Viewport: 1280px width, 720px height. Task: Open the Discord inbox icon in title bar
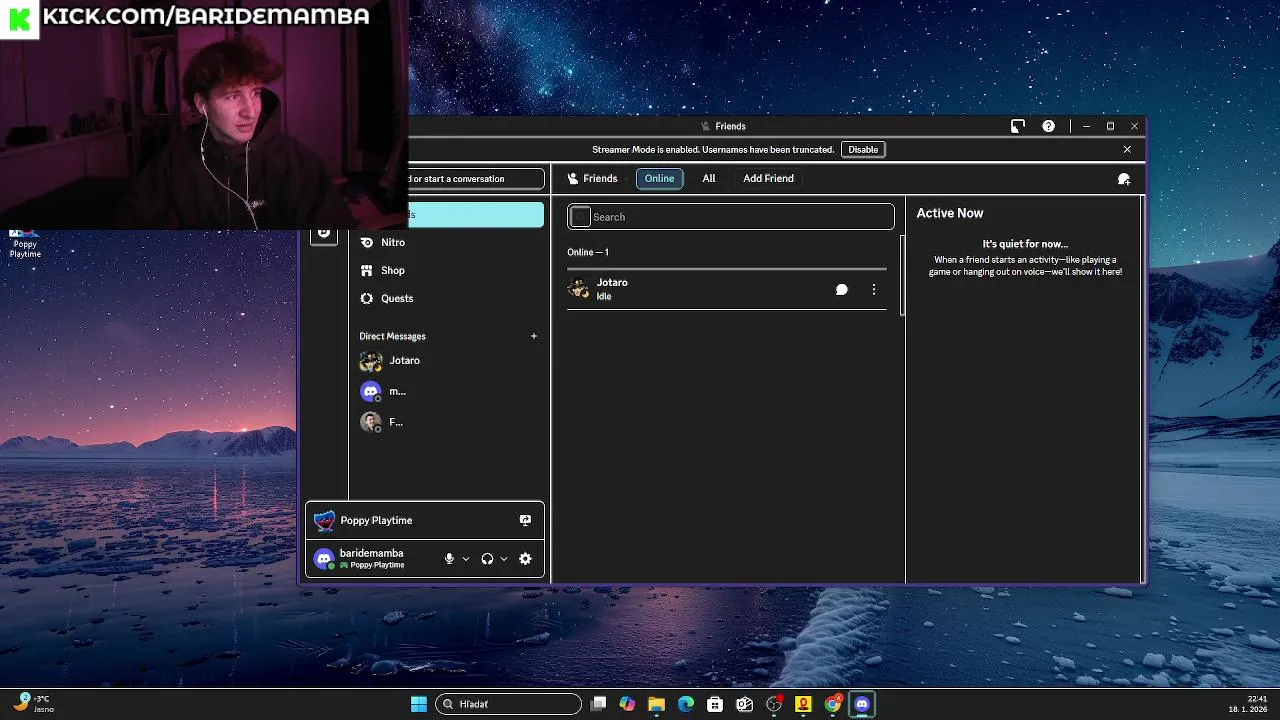pyautogui.click(x=1018, y=126)
